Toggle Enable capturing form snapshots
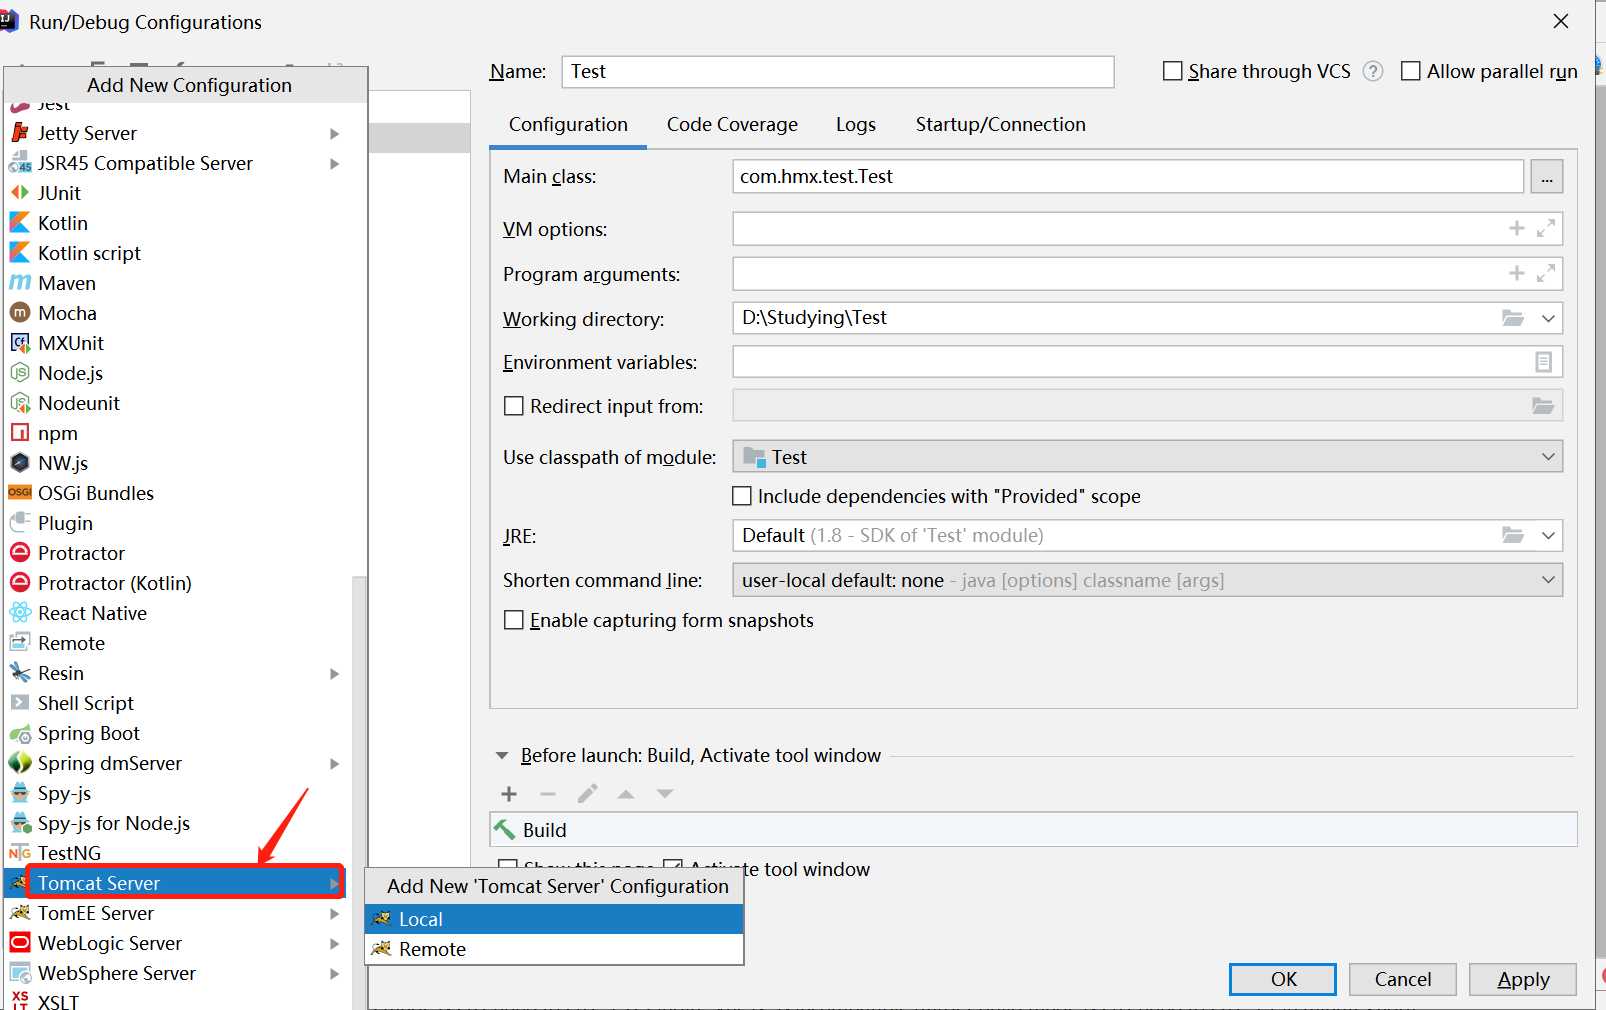The height and width of the screenshot is (1010, 1606). [514, 620]
